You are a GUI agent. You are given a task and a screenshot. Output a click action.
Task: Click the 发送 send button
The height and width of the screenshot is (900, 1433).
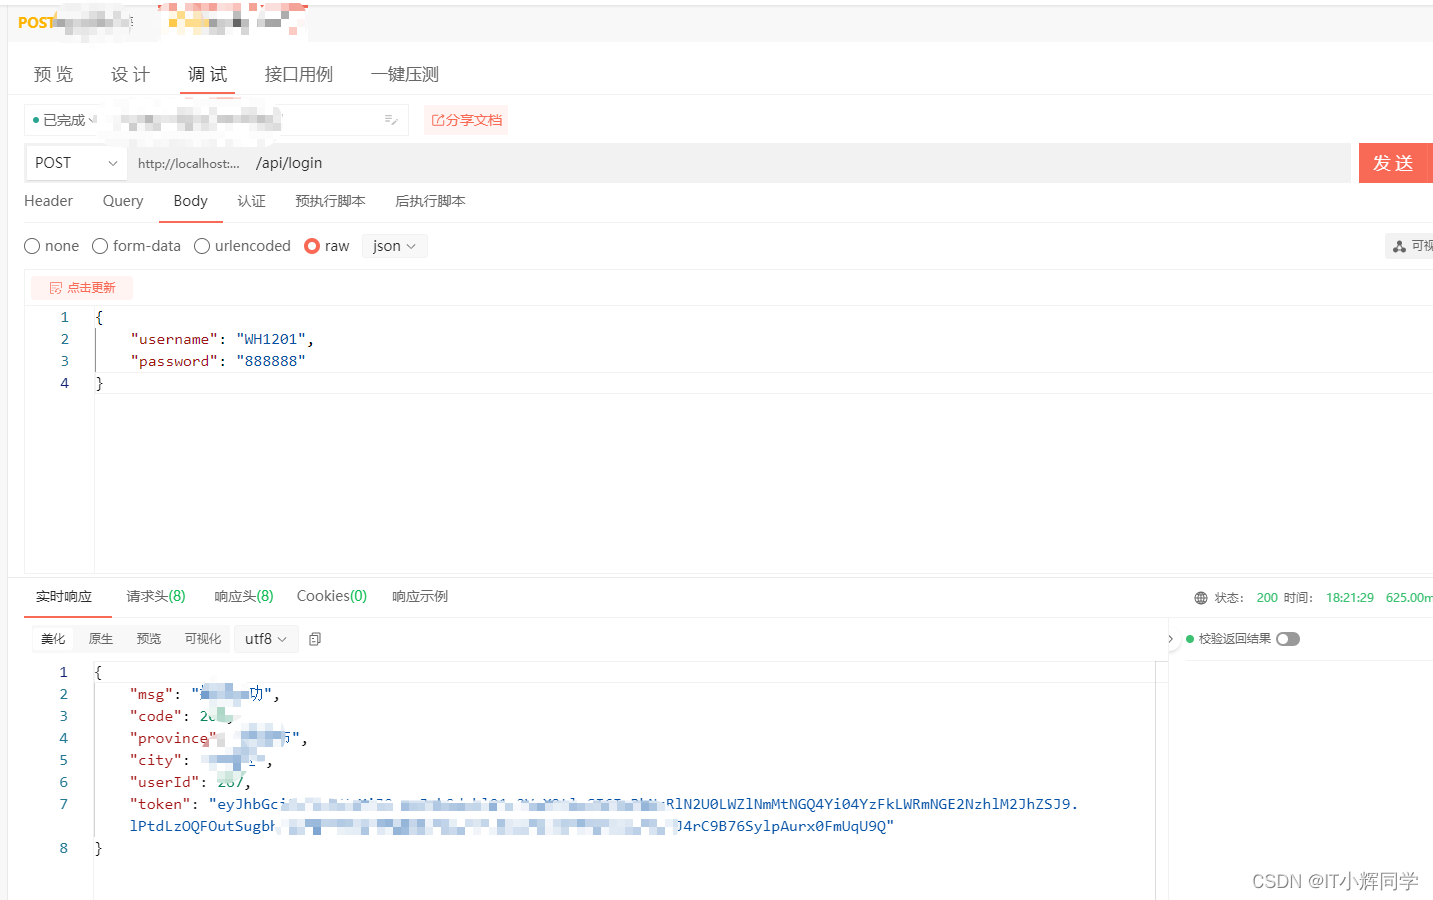pos(1395,163)
